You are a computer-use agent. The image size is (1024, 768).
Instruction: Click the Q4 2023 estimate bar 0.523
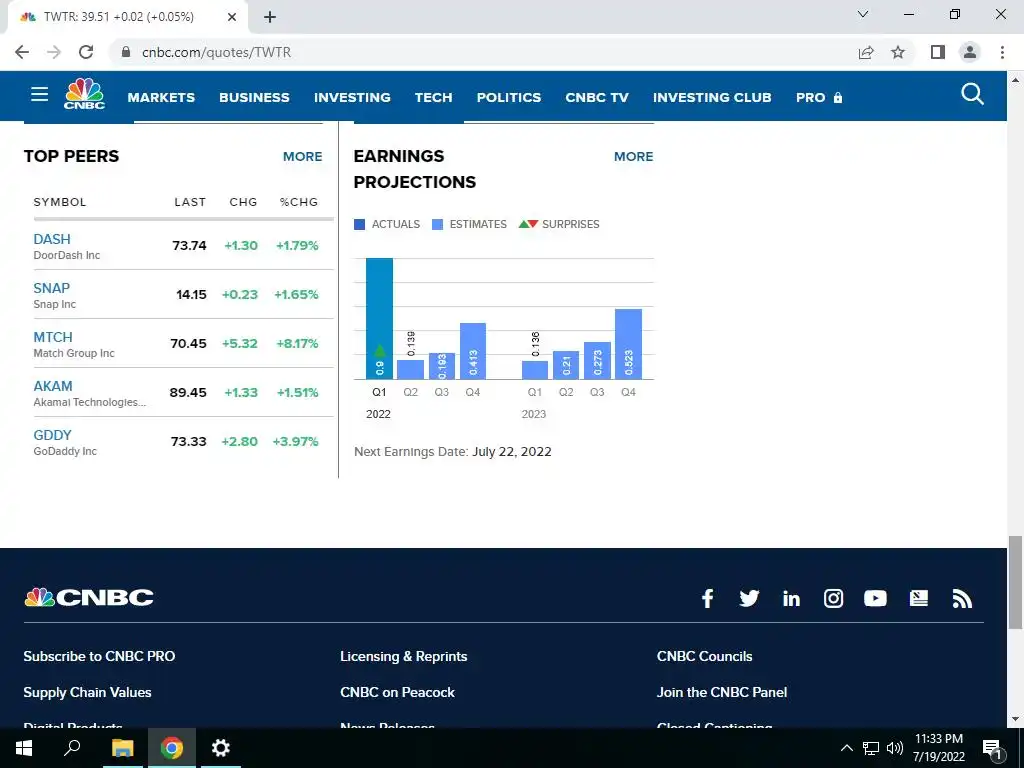628,344
